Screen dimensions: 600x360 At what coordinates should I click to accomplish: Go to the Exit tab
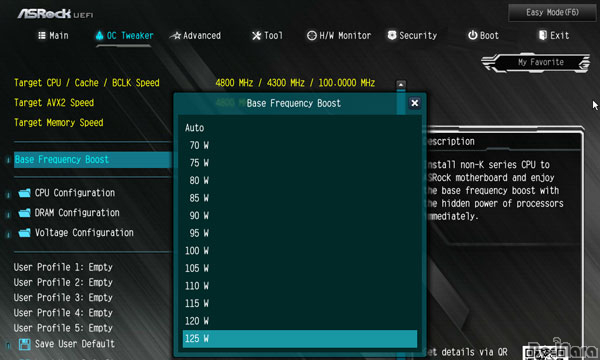tap(554, 36)
